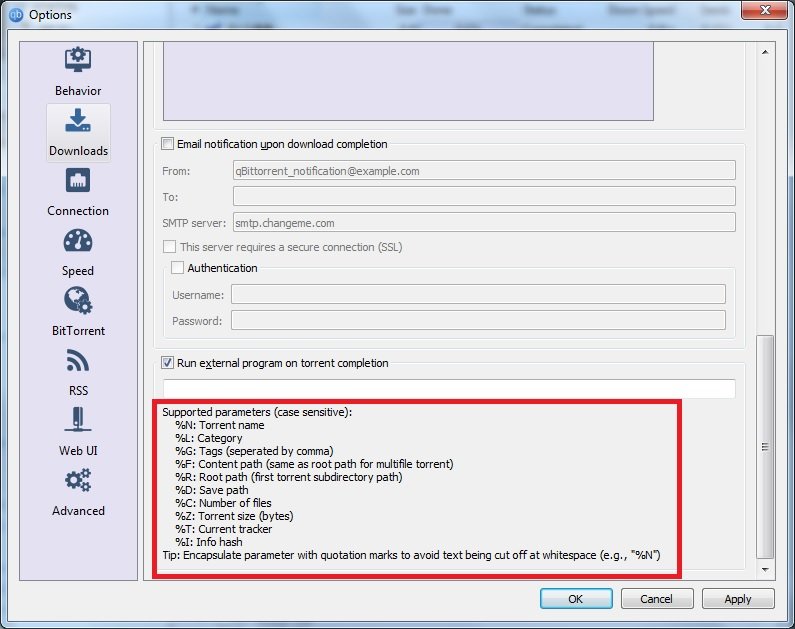795x629 pixels.
Task: Open the Web UI settings icon
Action: pos(78,420)
